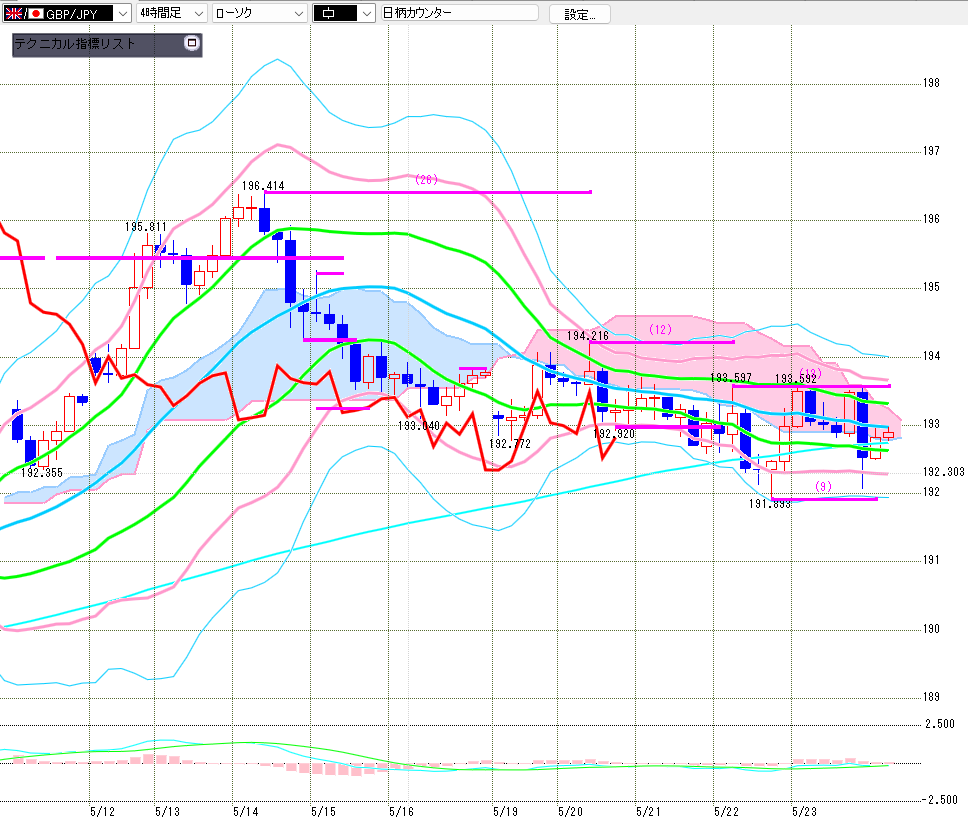Click the 5/23 date axis label

click(804, 812)
